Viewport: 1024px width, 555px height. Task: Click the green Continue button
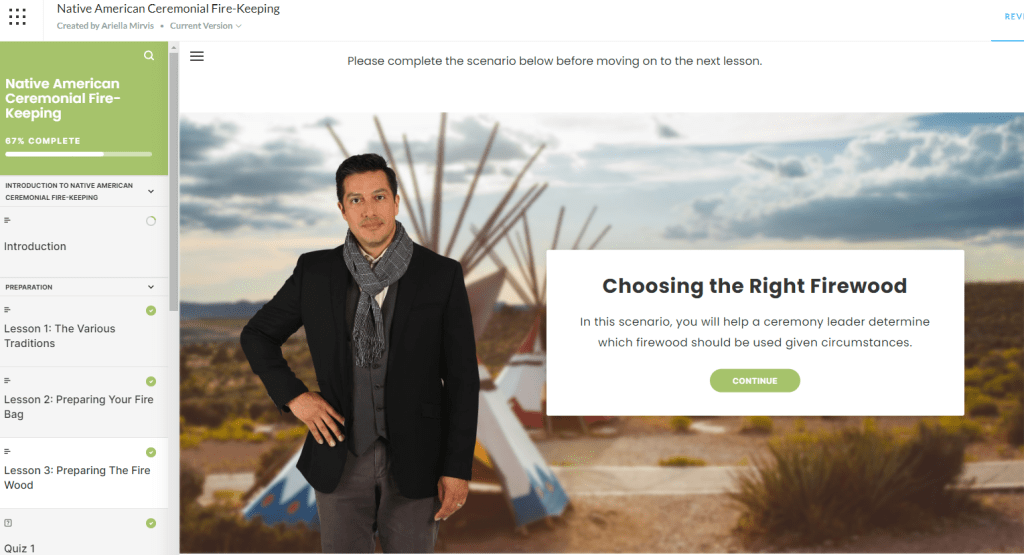point(754,381)
